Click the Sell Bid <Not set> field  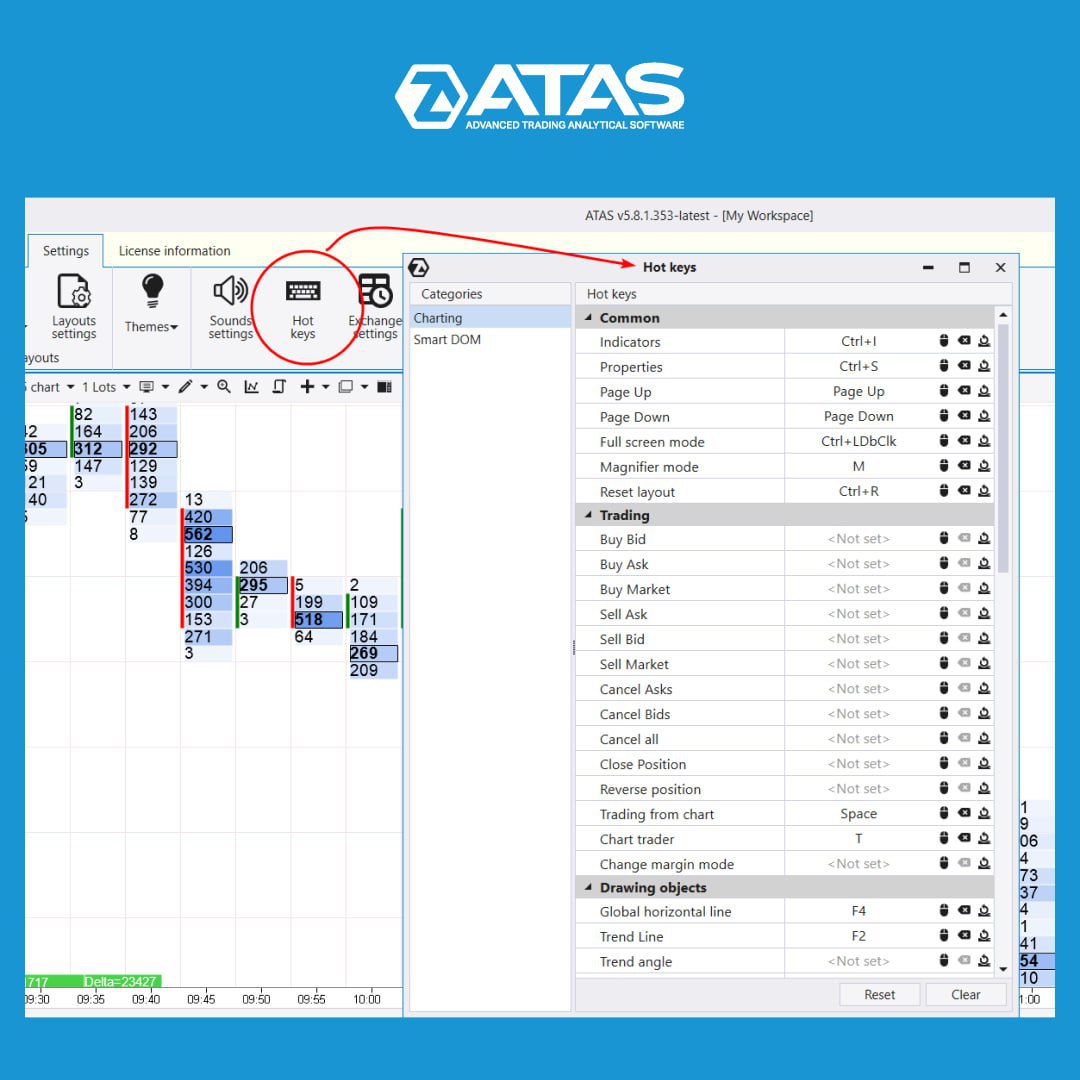point(858,638)
